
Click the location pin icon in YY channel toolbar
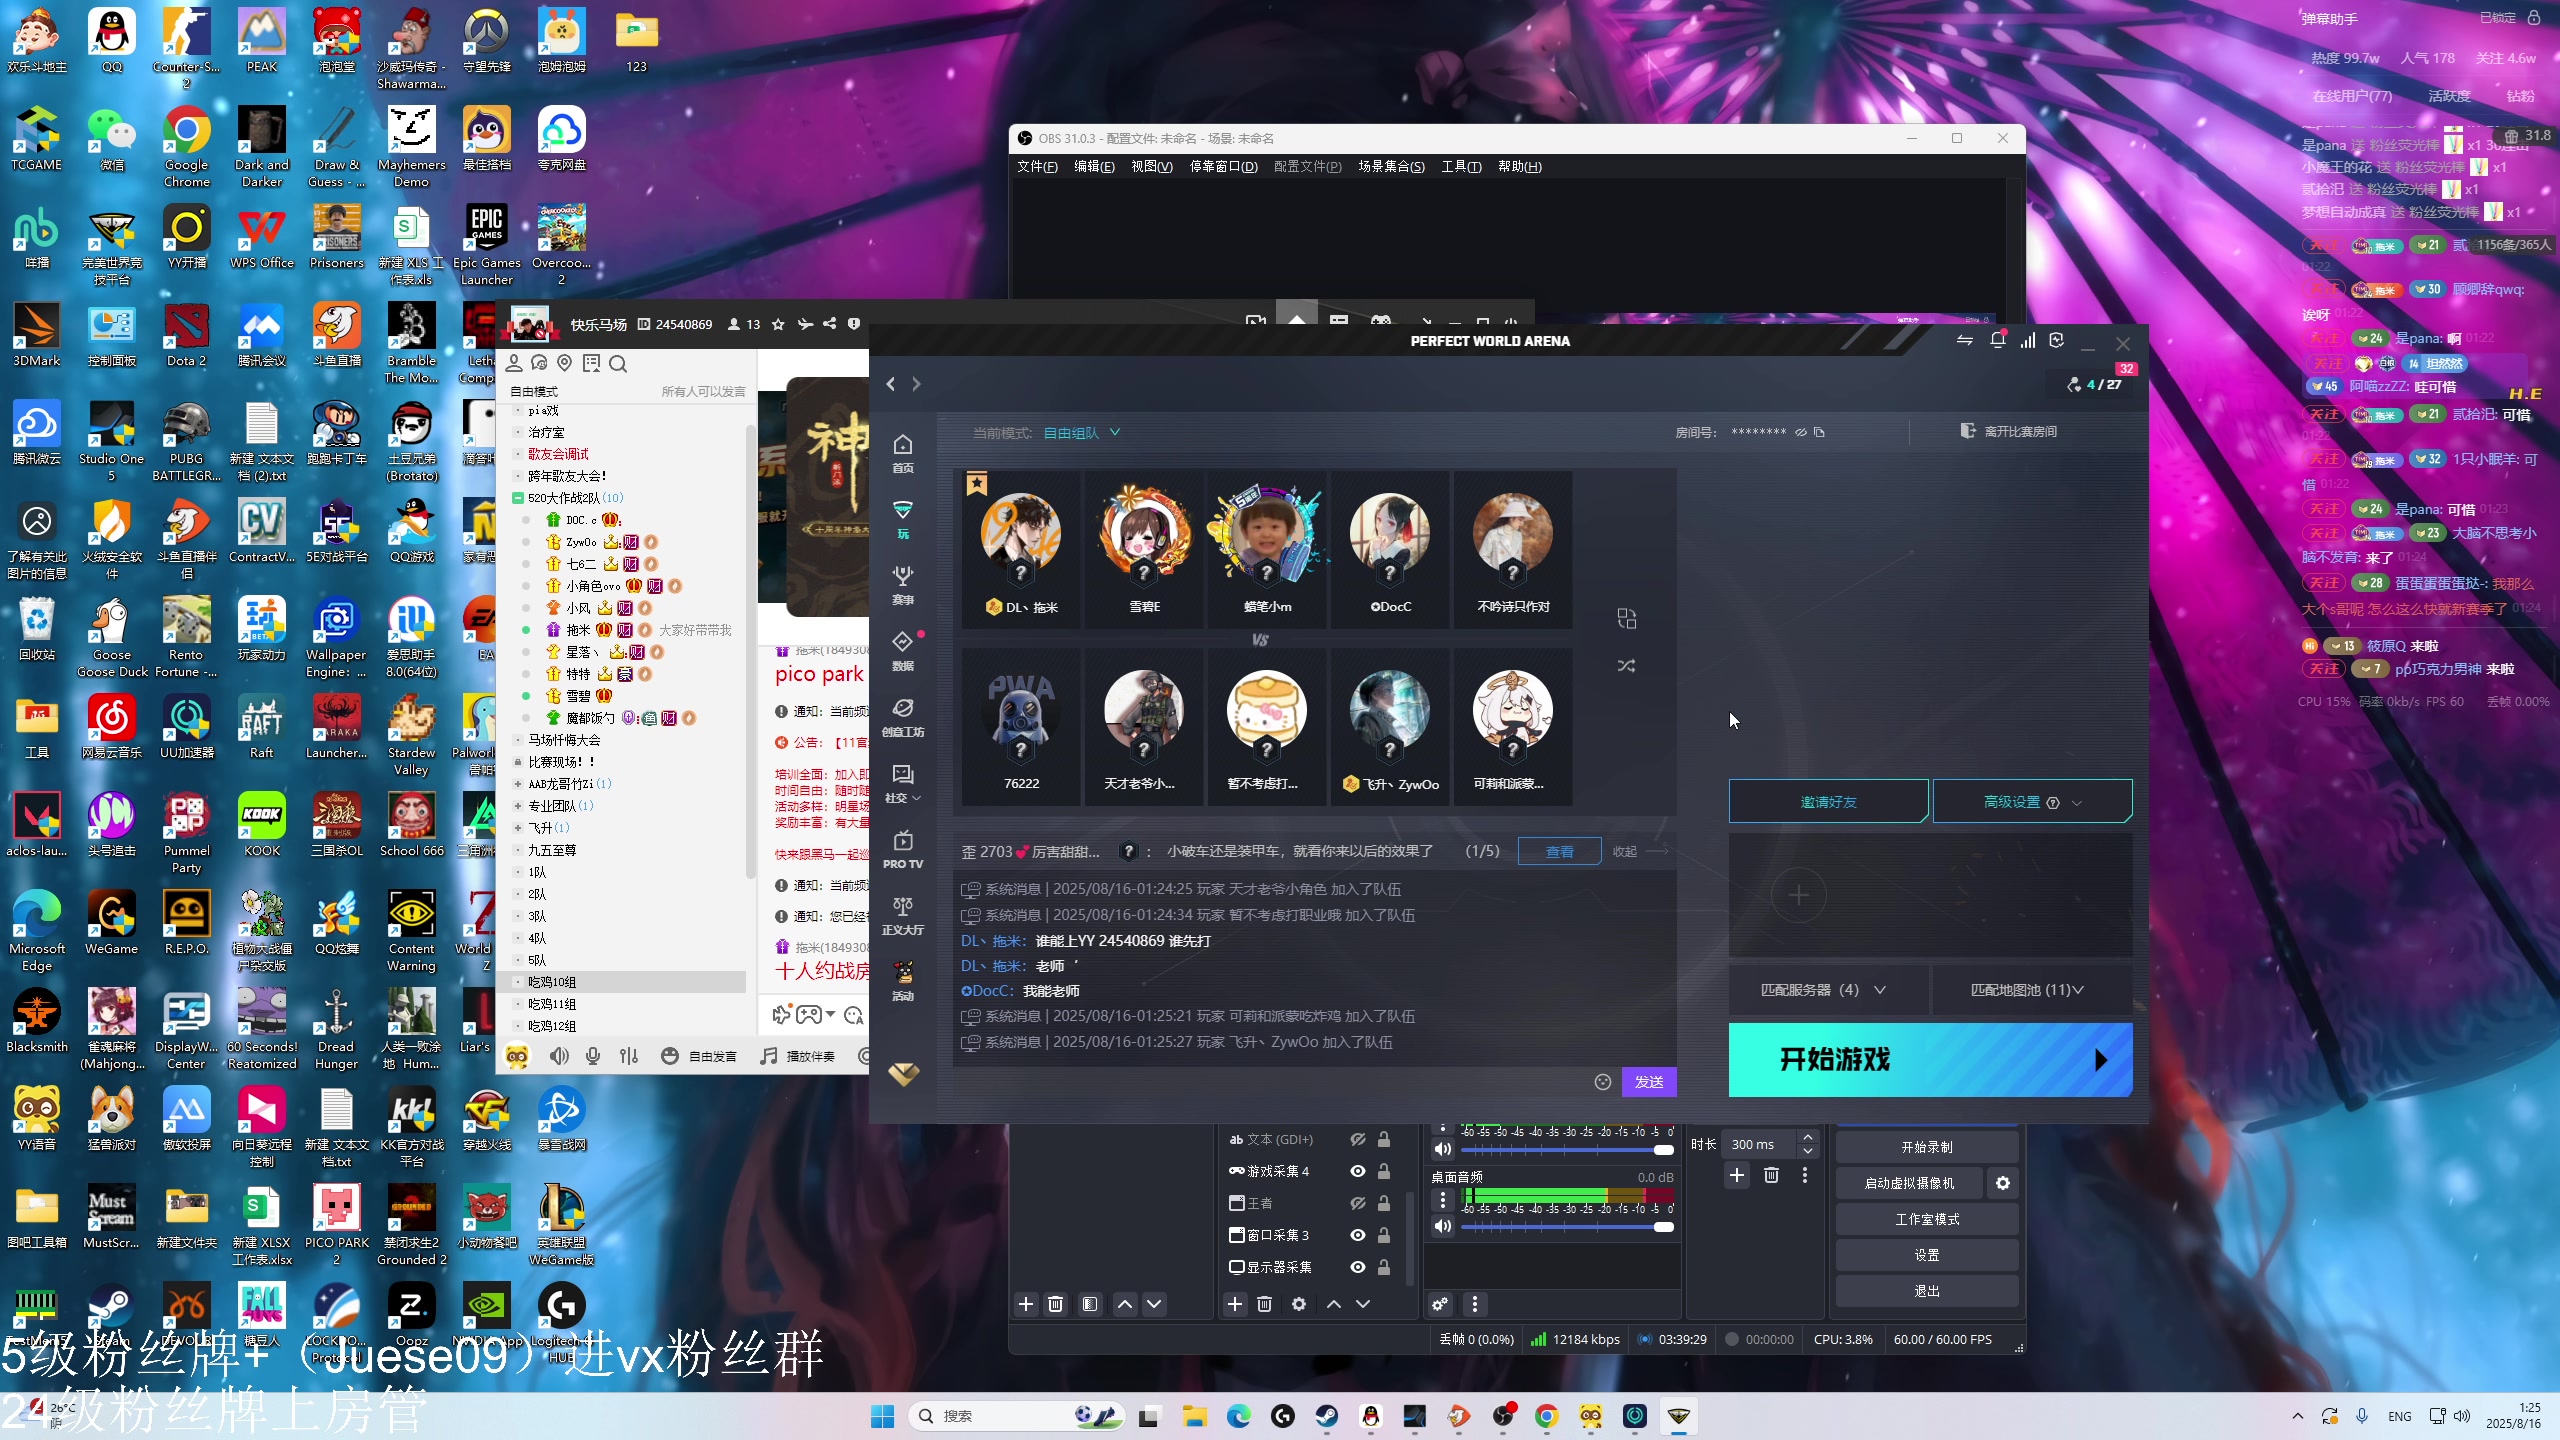[565, 363]
